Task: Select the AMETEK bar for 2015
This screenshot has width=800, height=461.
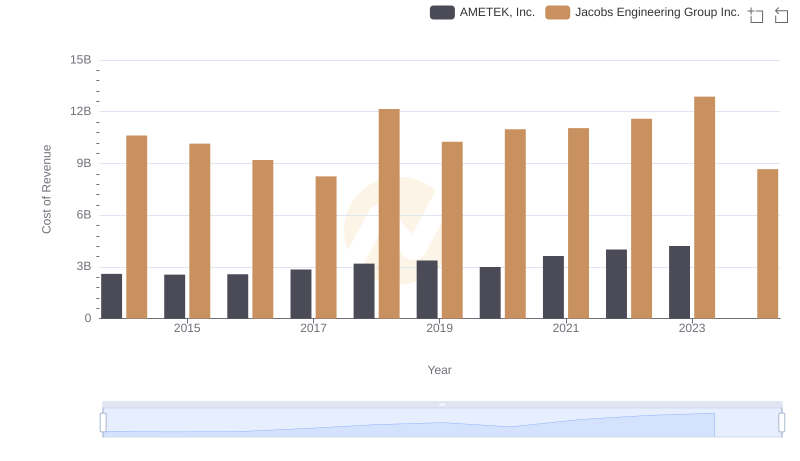Action: click(175, 296)
